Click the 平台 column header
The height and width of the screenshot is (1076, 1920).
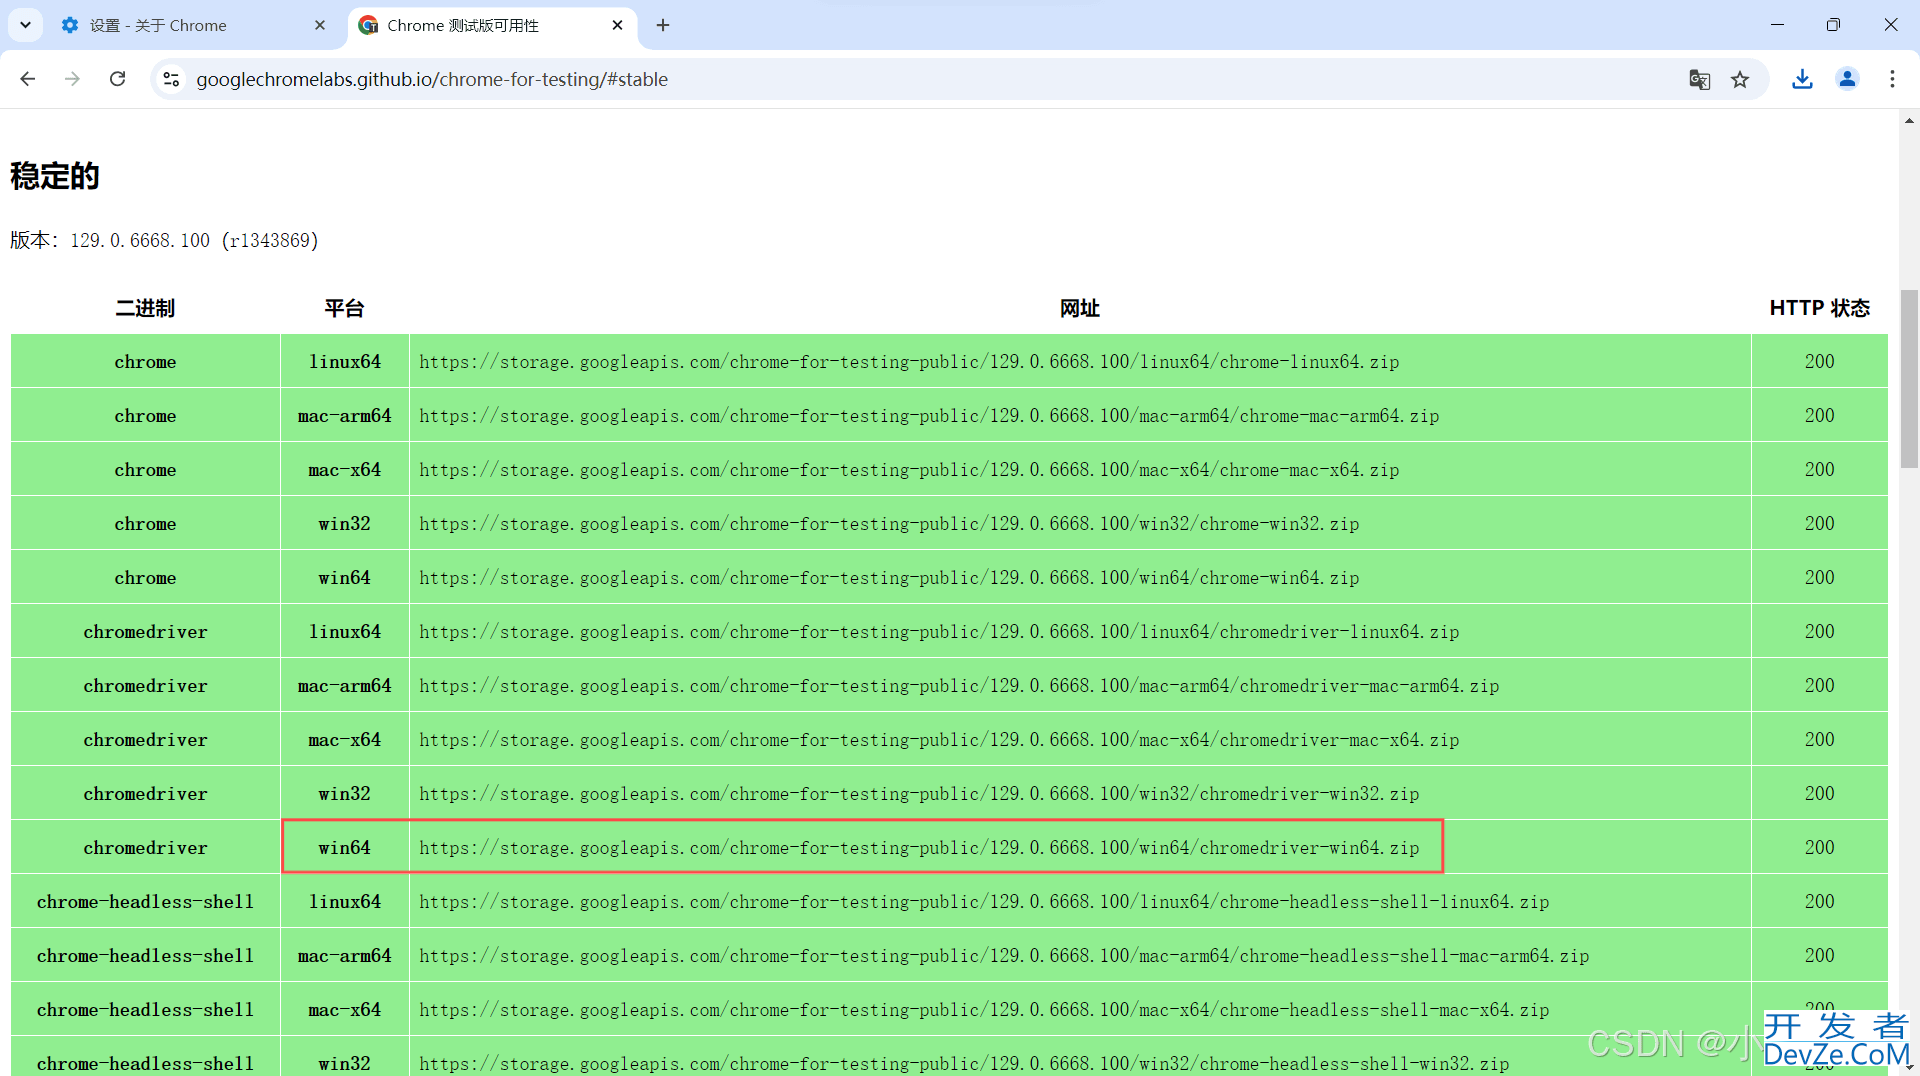[x=344, y=308]
